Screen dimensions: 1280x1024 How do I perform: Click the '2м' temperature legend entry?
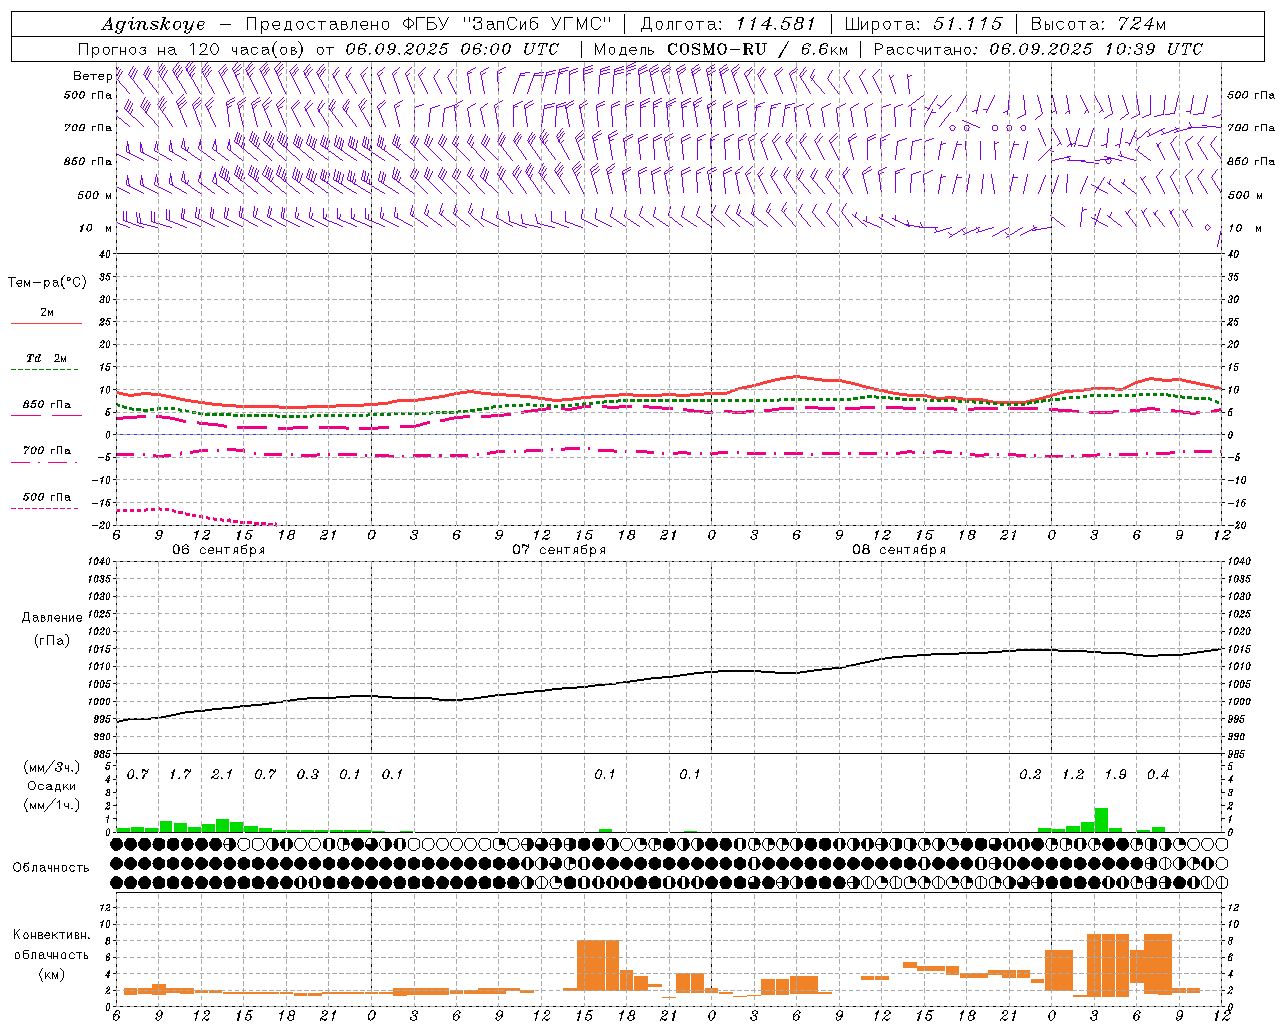pyautogui.click(x=47, y=313)
